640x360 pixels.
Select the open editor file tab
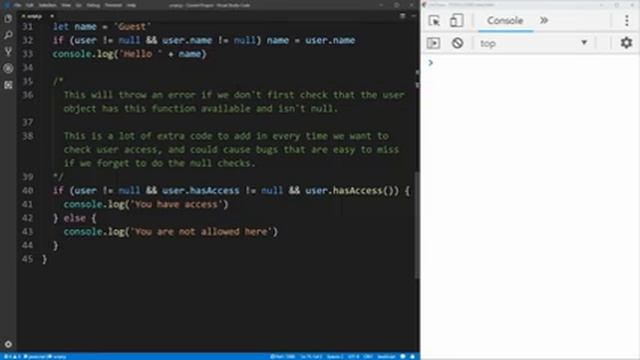coord(37,16)
